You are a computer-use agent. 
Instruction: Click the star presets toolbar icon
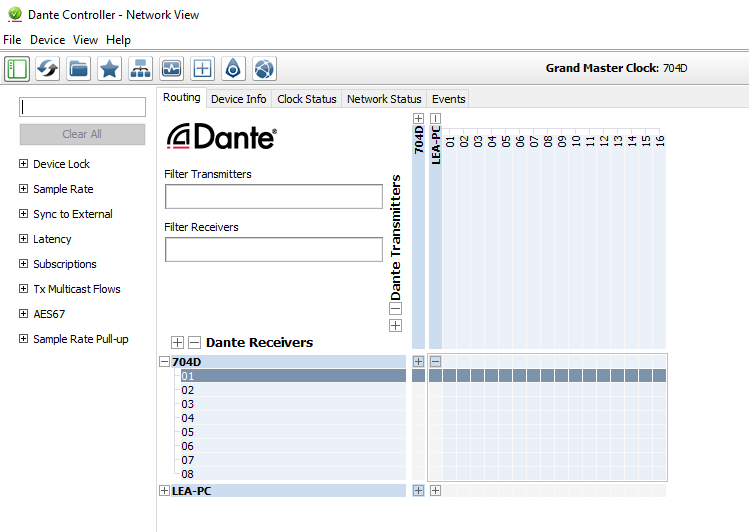109,69
